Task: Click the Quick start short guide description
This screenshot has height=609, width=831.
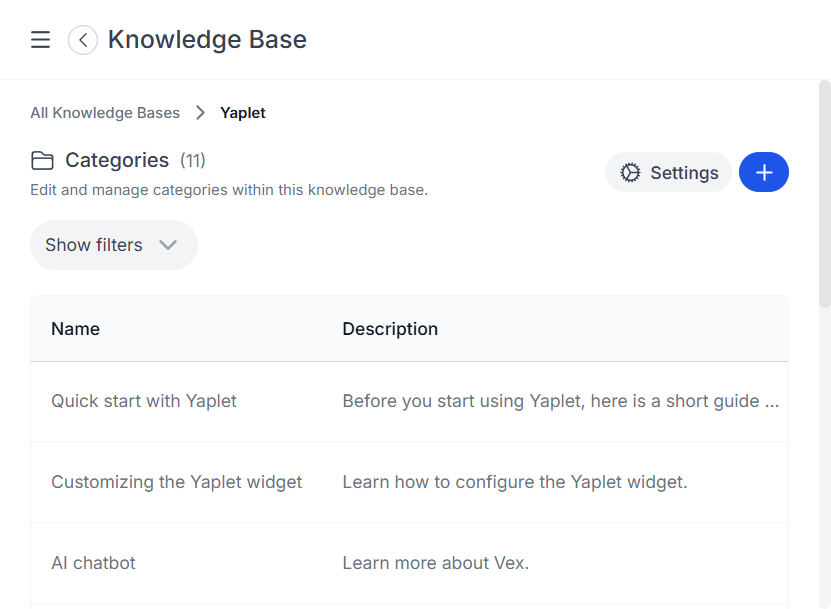Action: tap(560, 401)
